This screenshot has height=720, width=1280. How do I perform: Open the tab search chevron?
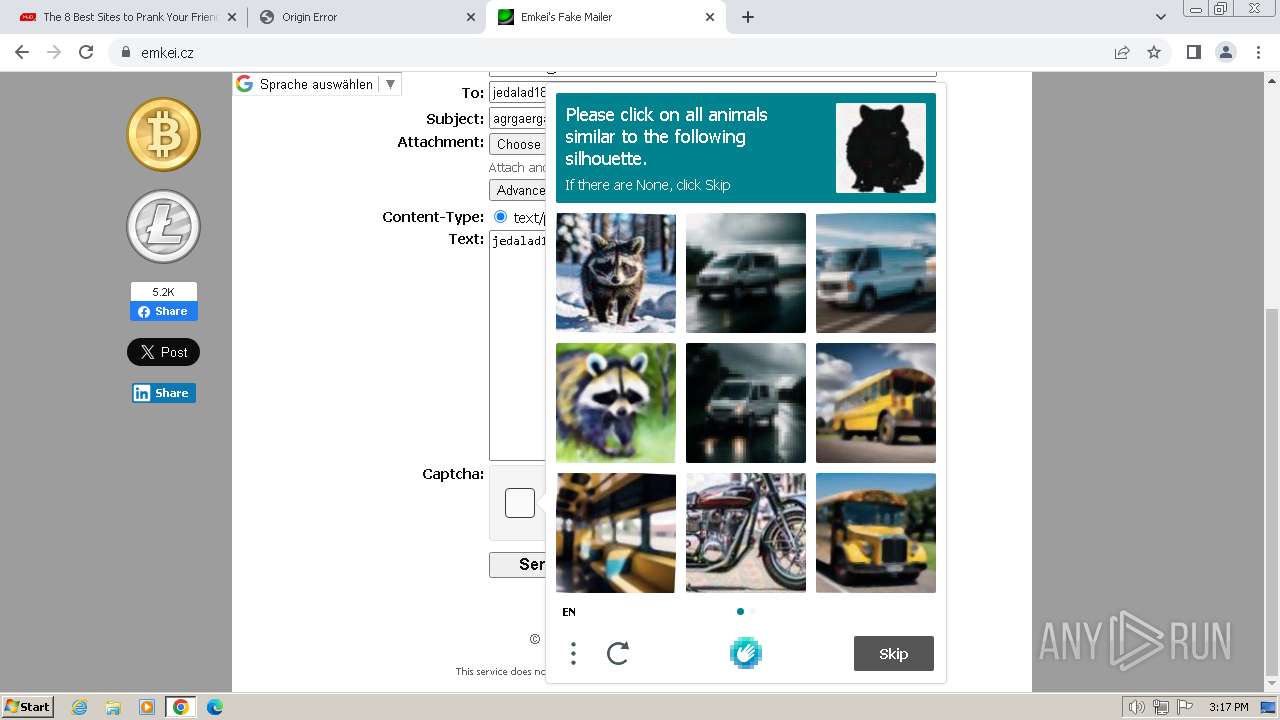point(1160,17)
